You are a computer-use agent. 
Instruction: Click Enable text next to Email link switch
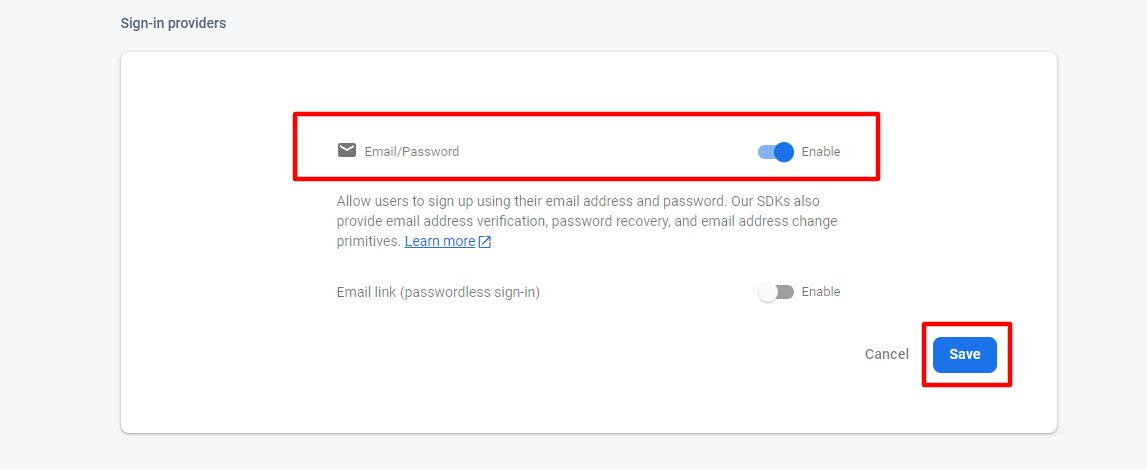click(821, 292)
